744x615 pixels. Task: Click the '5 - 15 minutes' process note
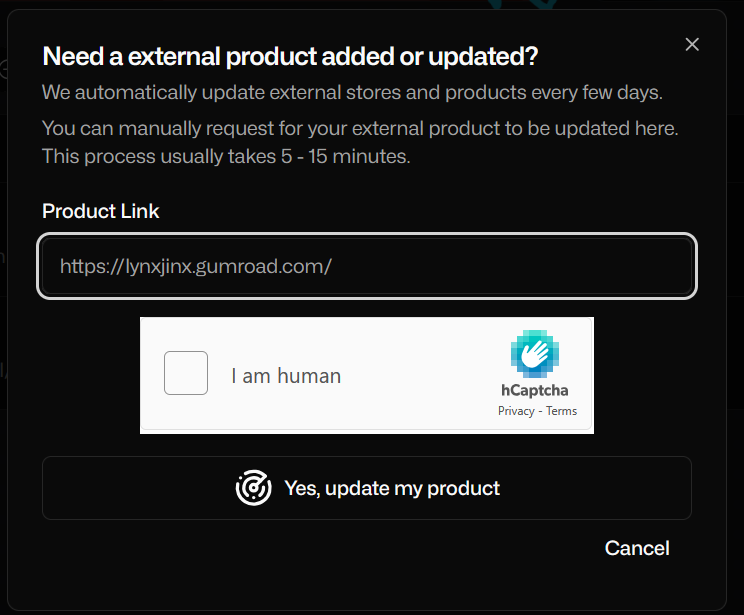(226, 156)
